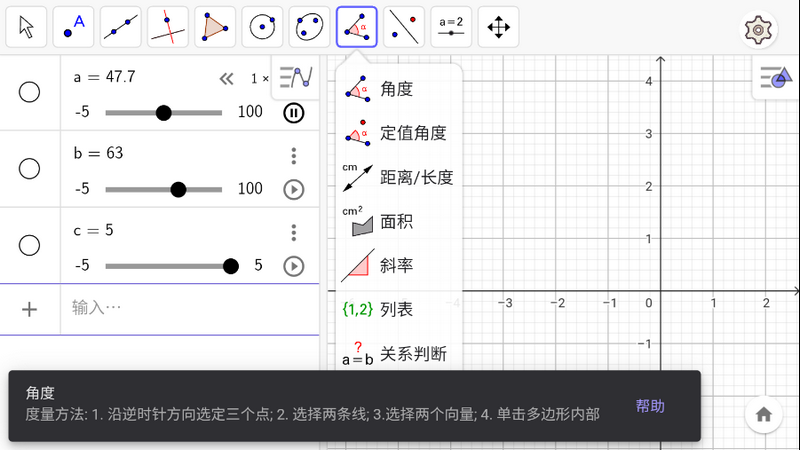Open the three-dot menu for c
Image resolution: width=800 pixels, height=450 pixels.
point(293,232)
